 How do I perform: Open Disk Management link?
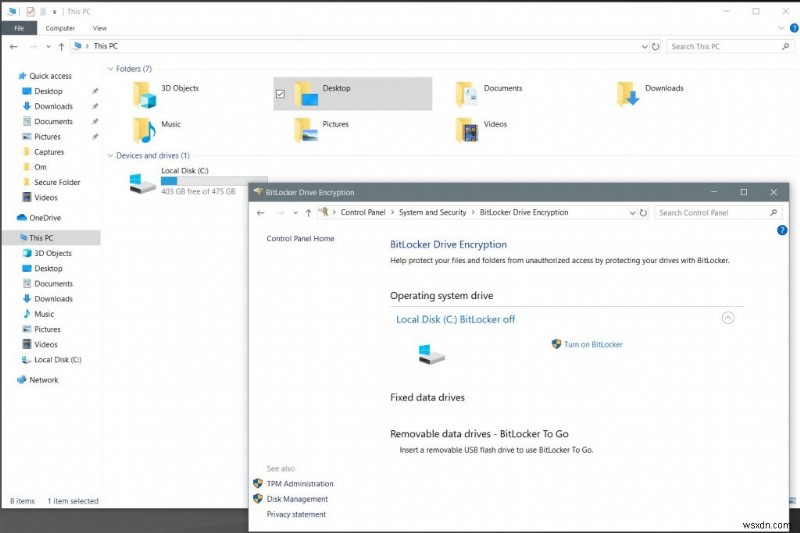297,499
